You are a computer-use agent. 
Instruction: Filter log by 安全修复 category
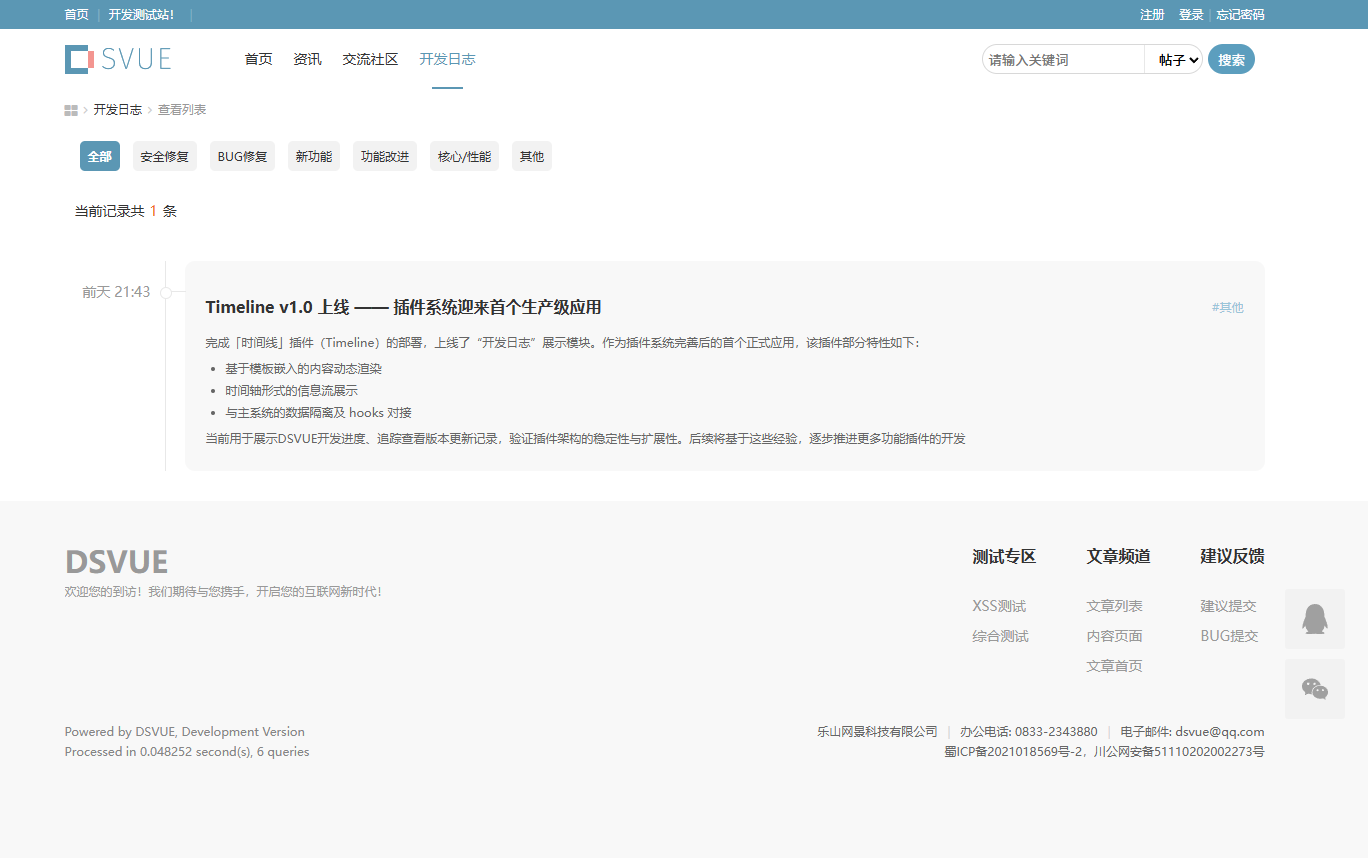(x=164, y=157)
